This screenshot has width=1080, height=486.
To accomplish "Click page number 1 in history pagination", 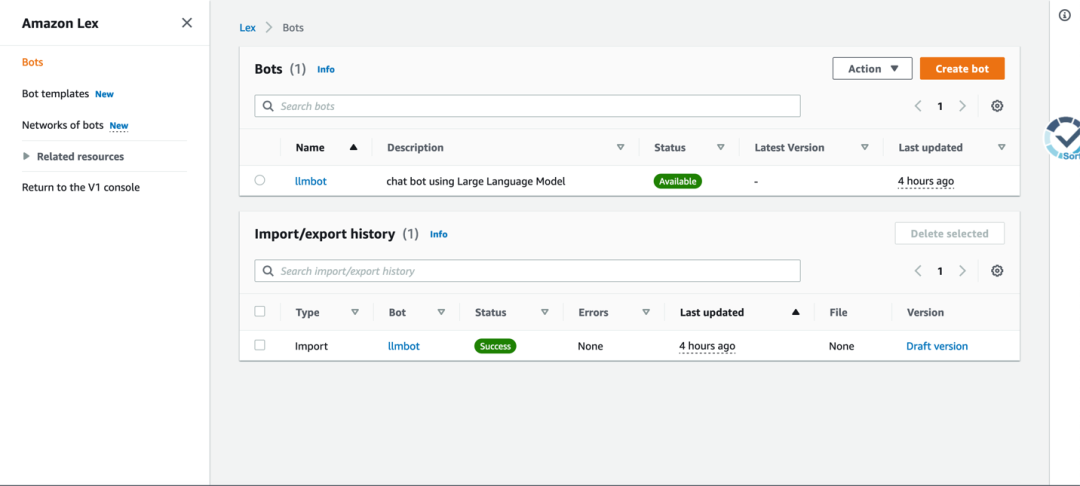I will coord(939,271).
